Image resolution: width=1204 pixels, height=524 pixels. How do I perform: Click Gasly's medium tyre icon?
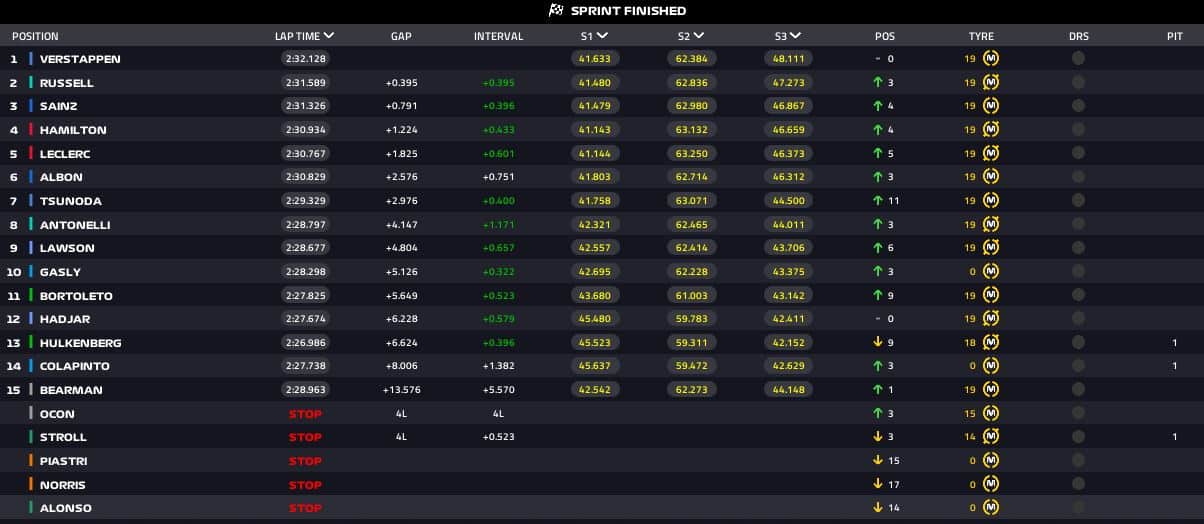click(x=990, y=272)
